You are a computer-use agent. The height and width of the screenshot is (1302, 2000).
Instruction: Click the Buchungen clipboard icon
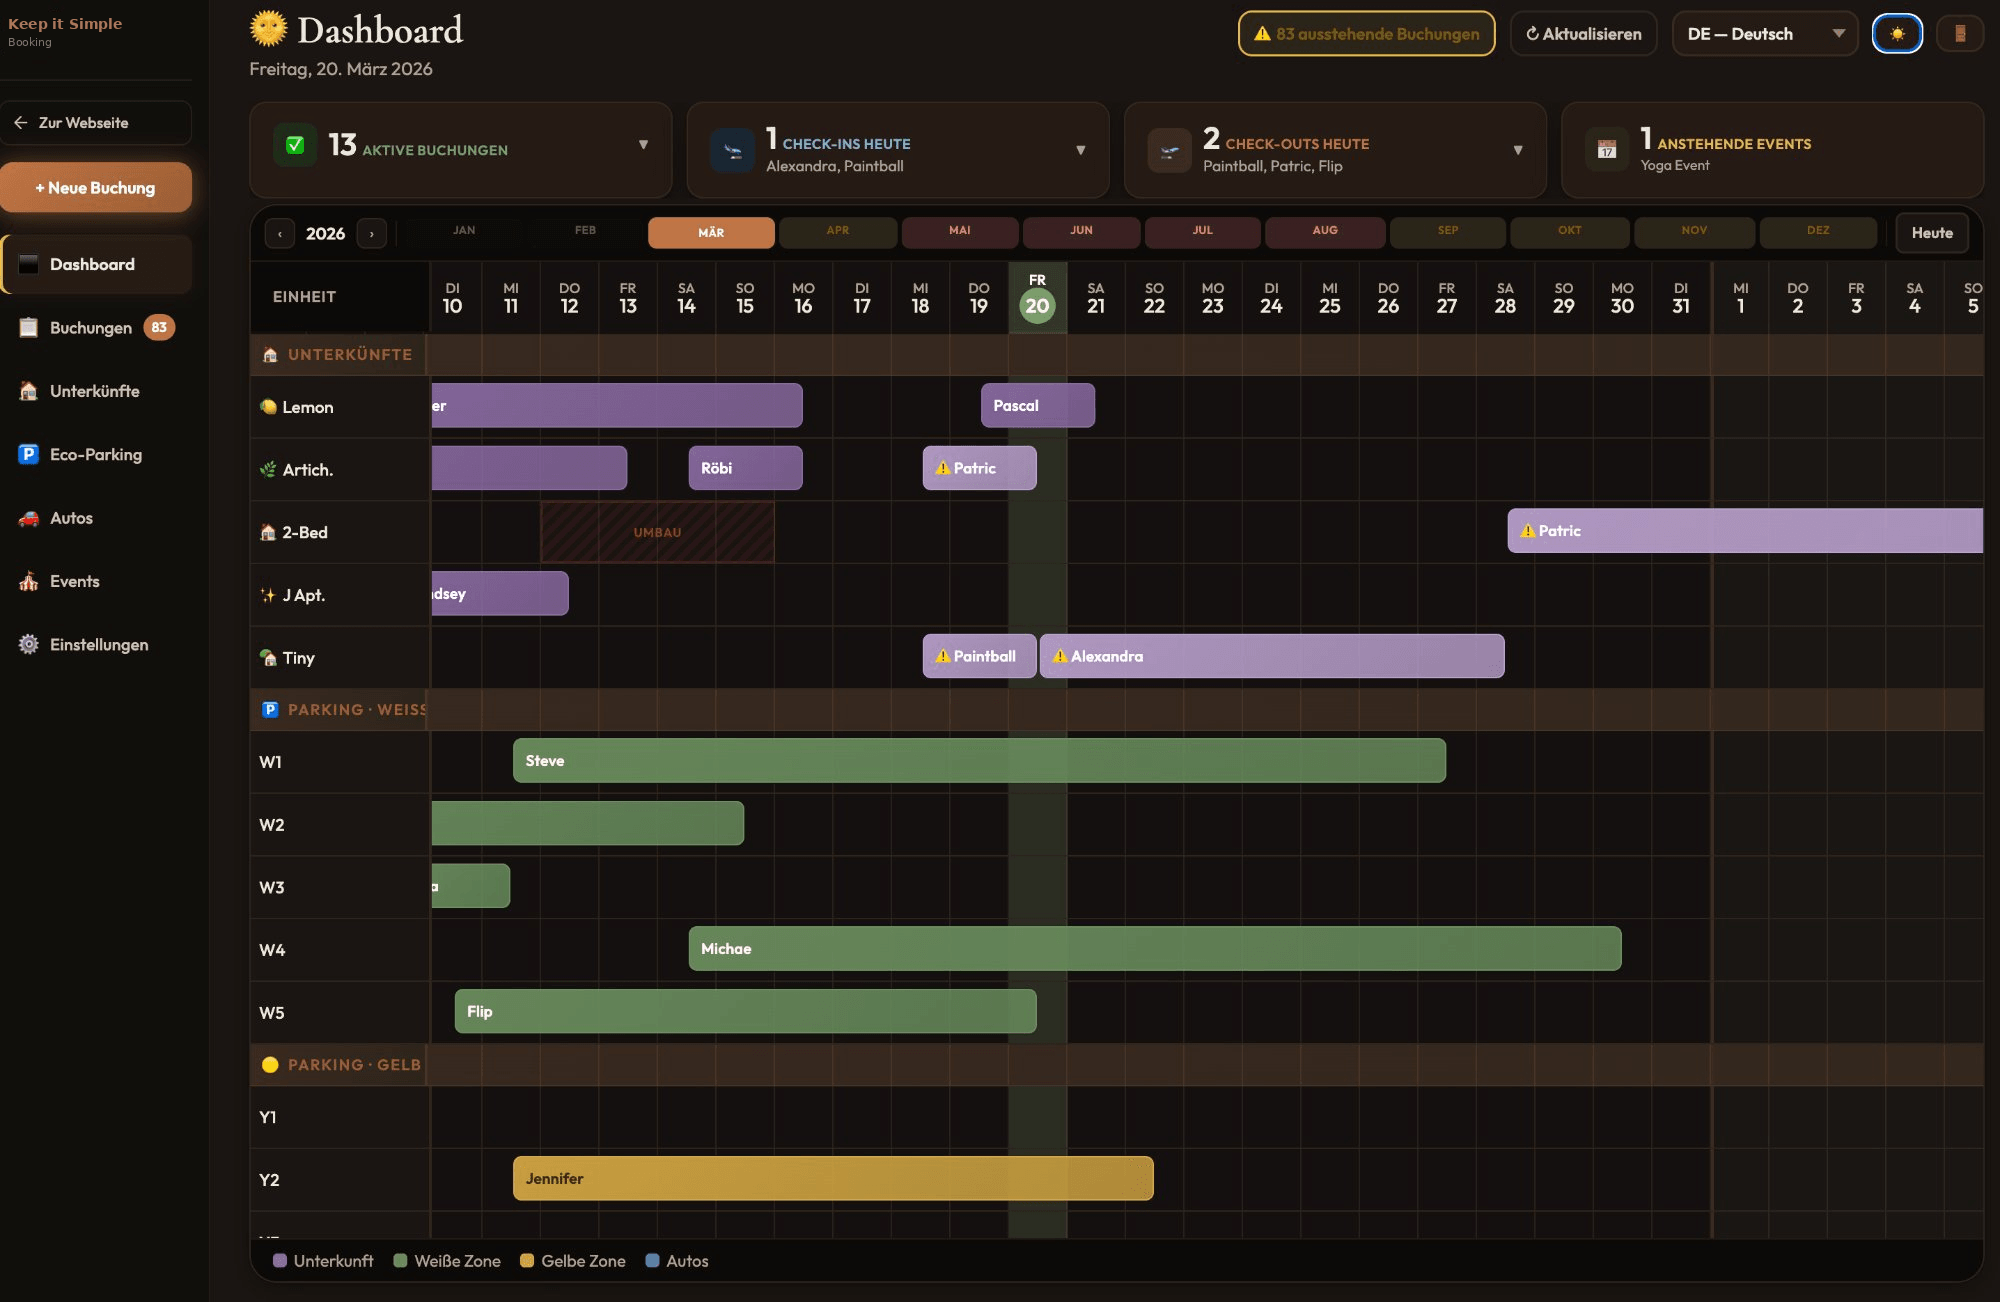pos(29,327)
